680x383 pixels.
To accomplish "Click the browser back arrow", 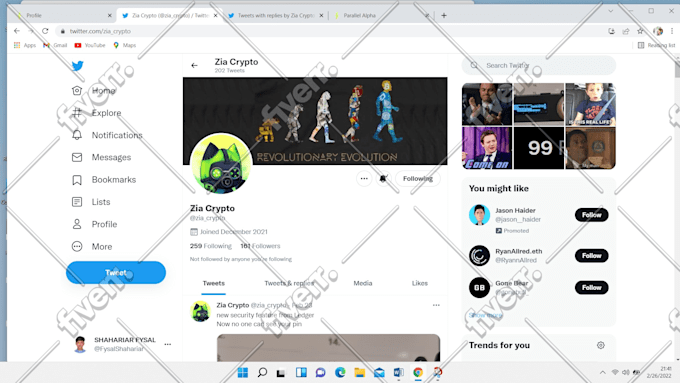I will (x=17, y=31).
